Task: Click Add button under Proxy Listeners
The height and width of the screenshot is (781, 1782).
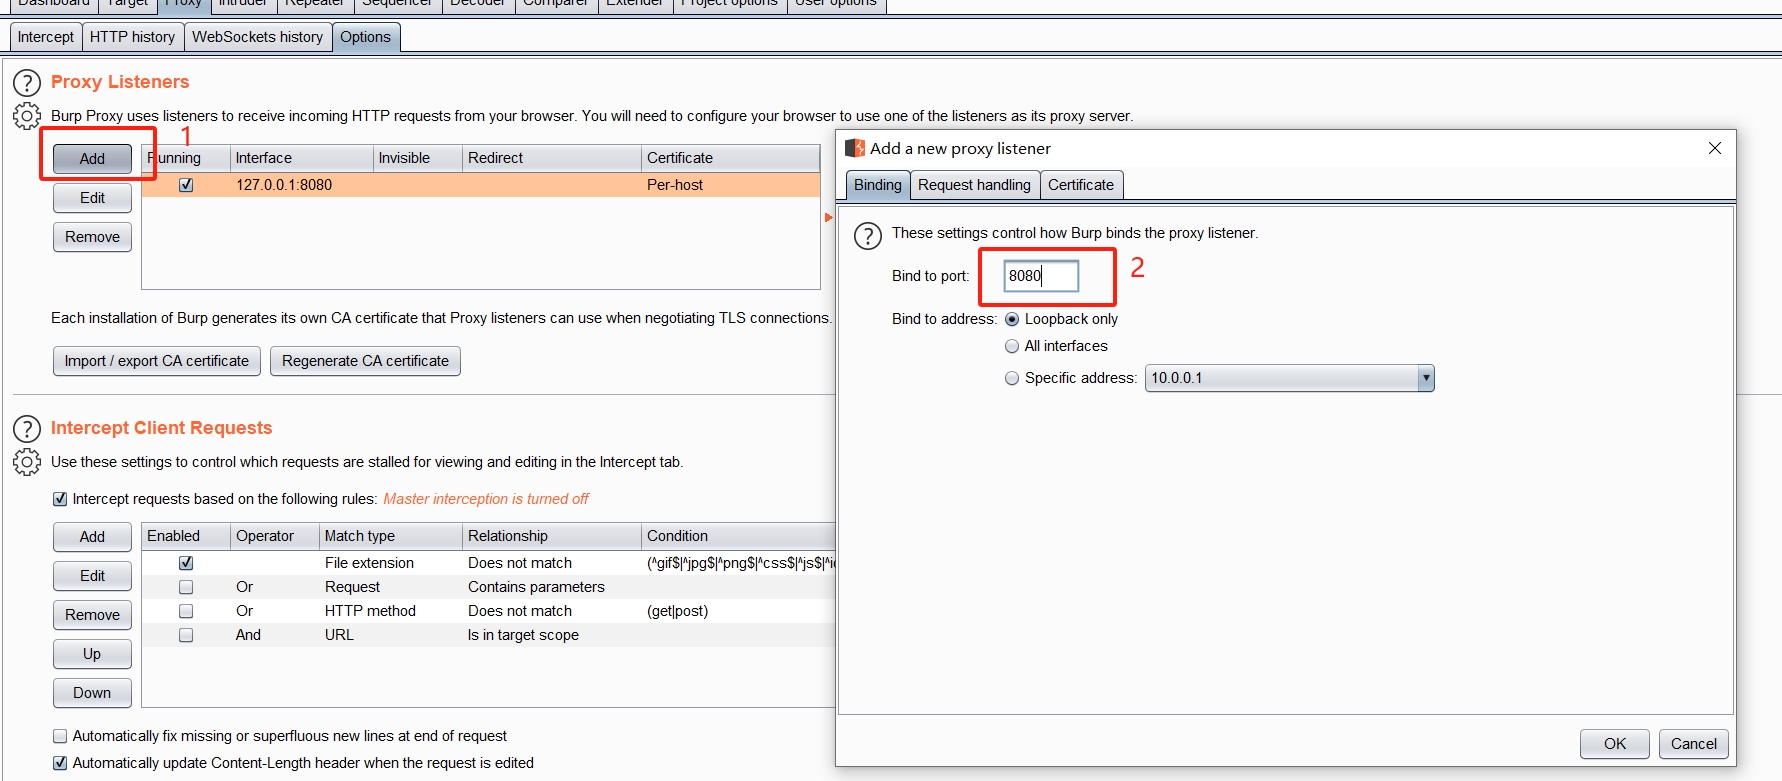Action: (92, 159)
